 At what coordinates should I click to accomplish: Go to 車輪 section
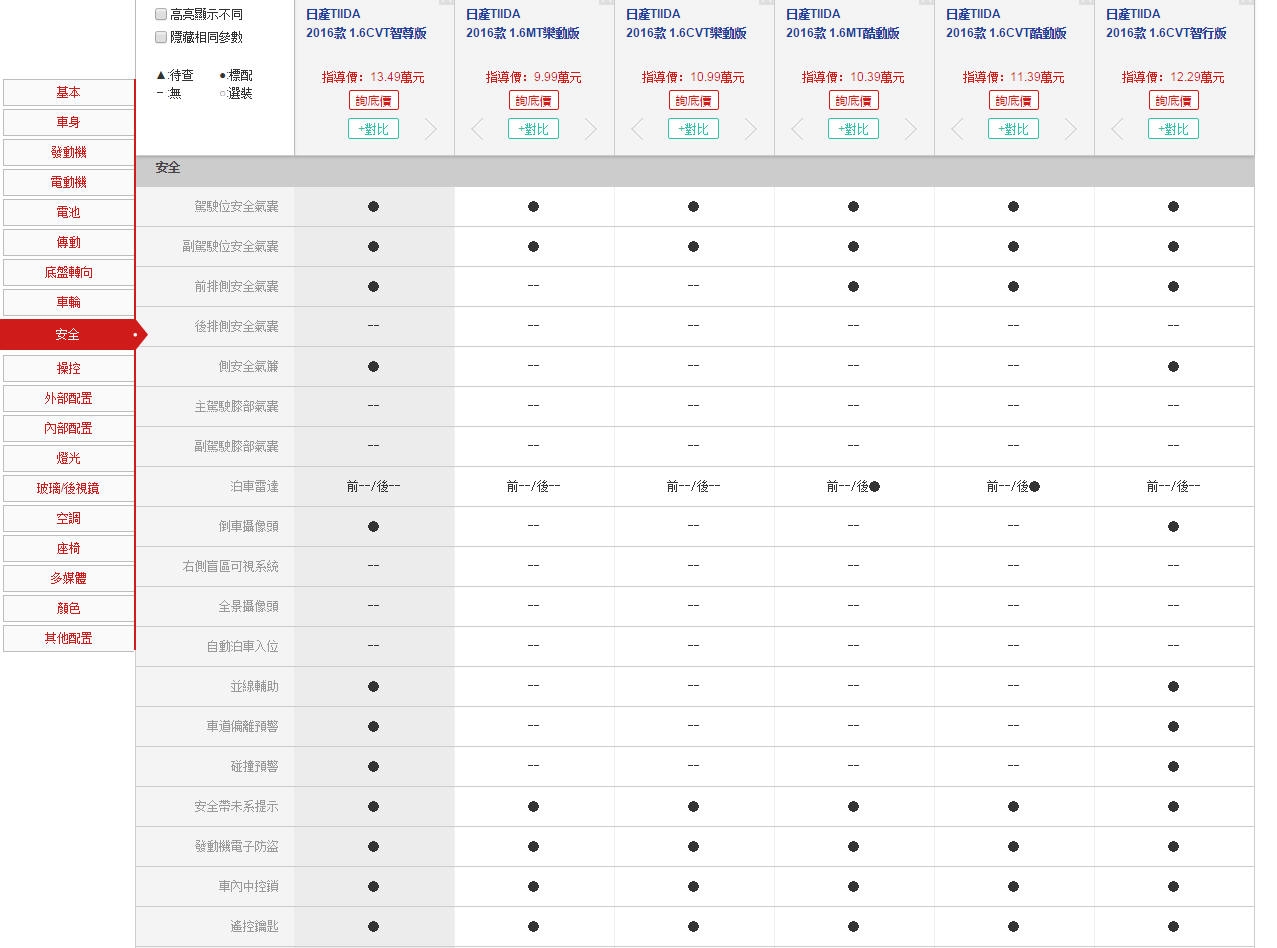[68, 302]
